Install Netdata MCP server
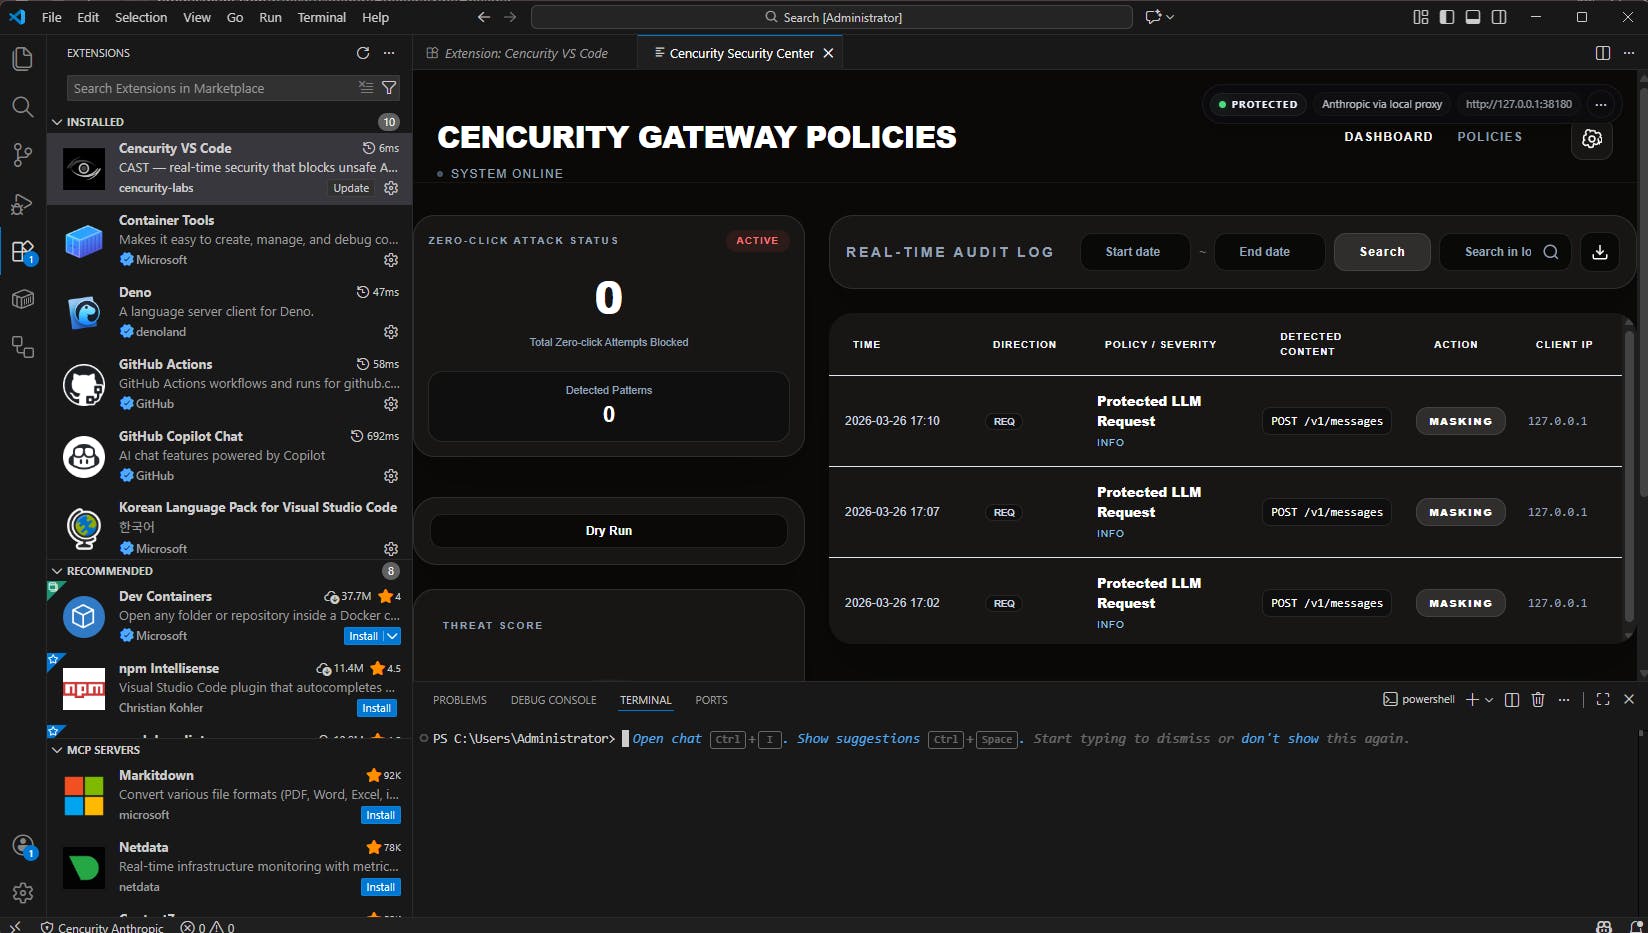The height and width of the screenshot is (933, 1648). point(381,887)
